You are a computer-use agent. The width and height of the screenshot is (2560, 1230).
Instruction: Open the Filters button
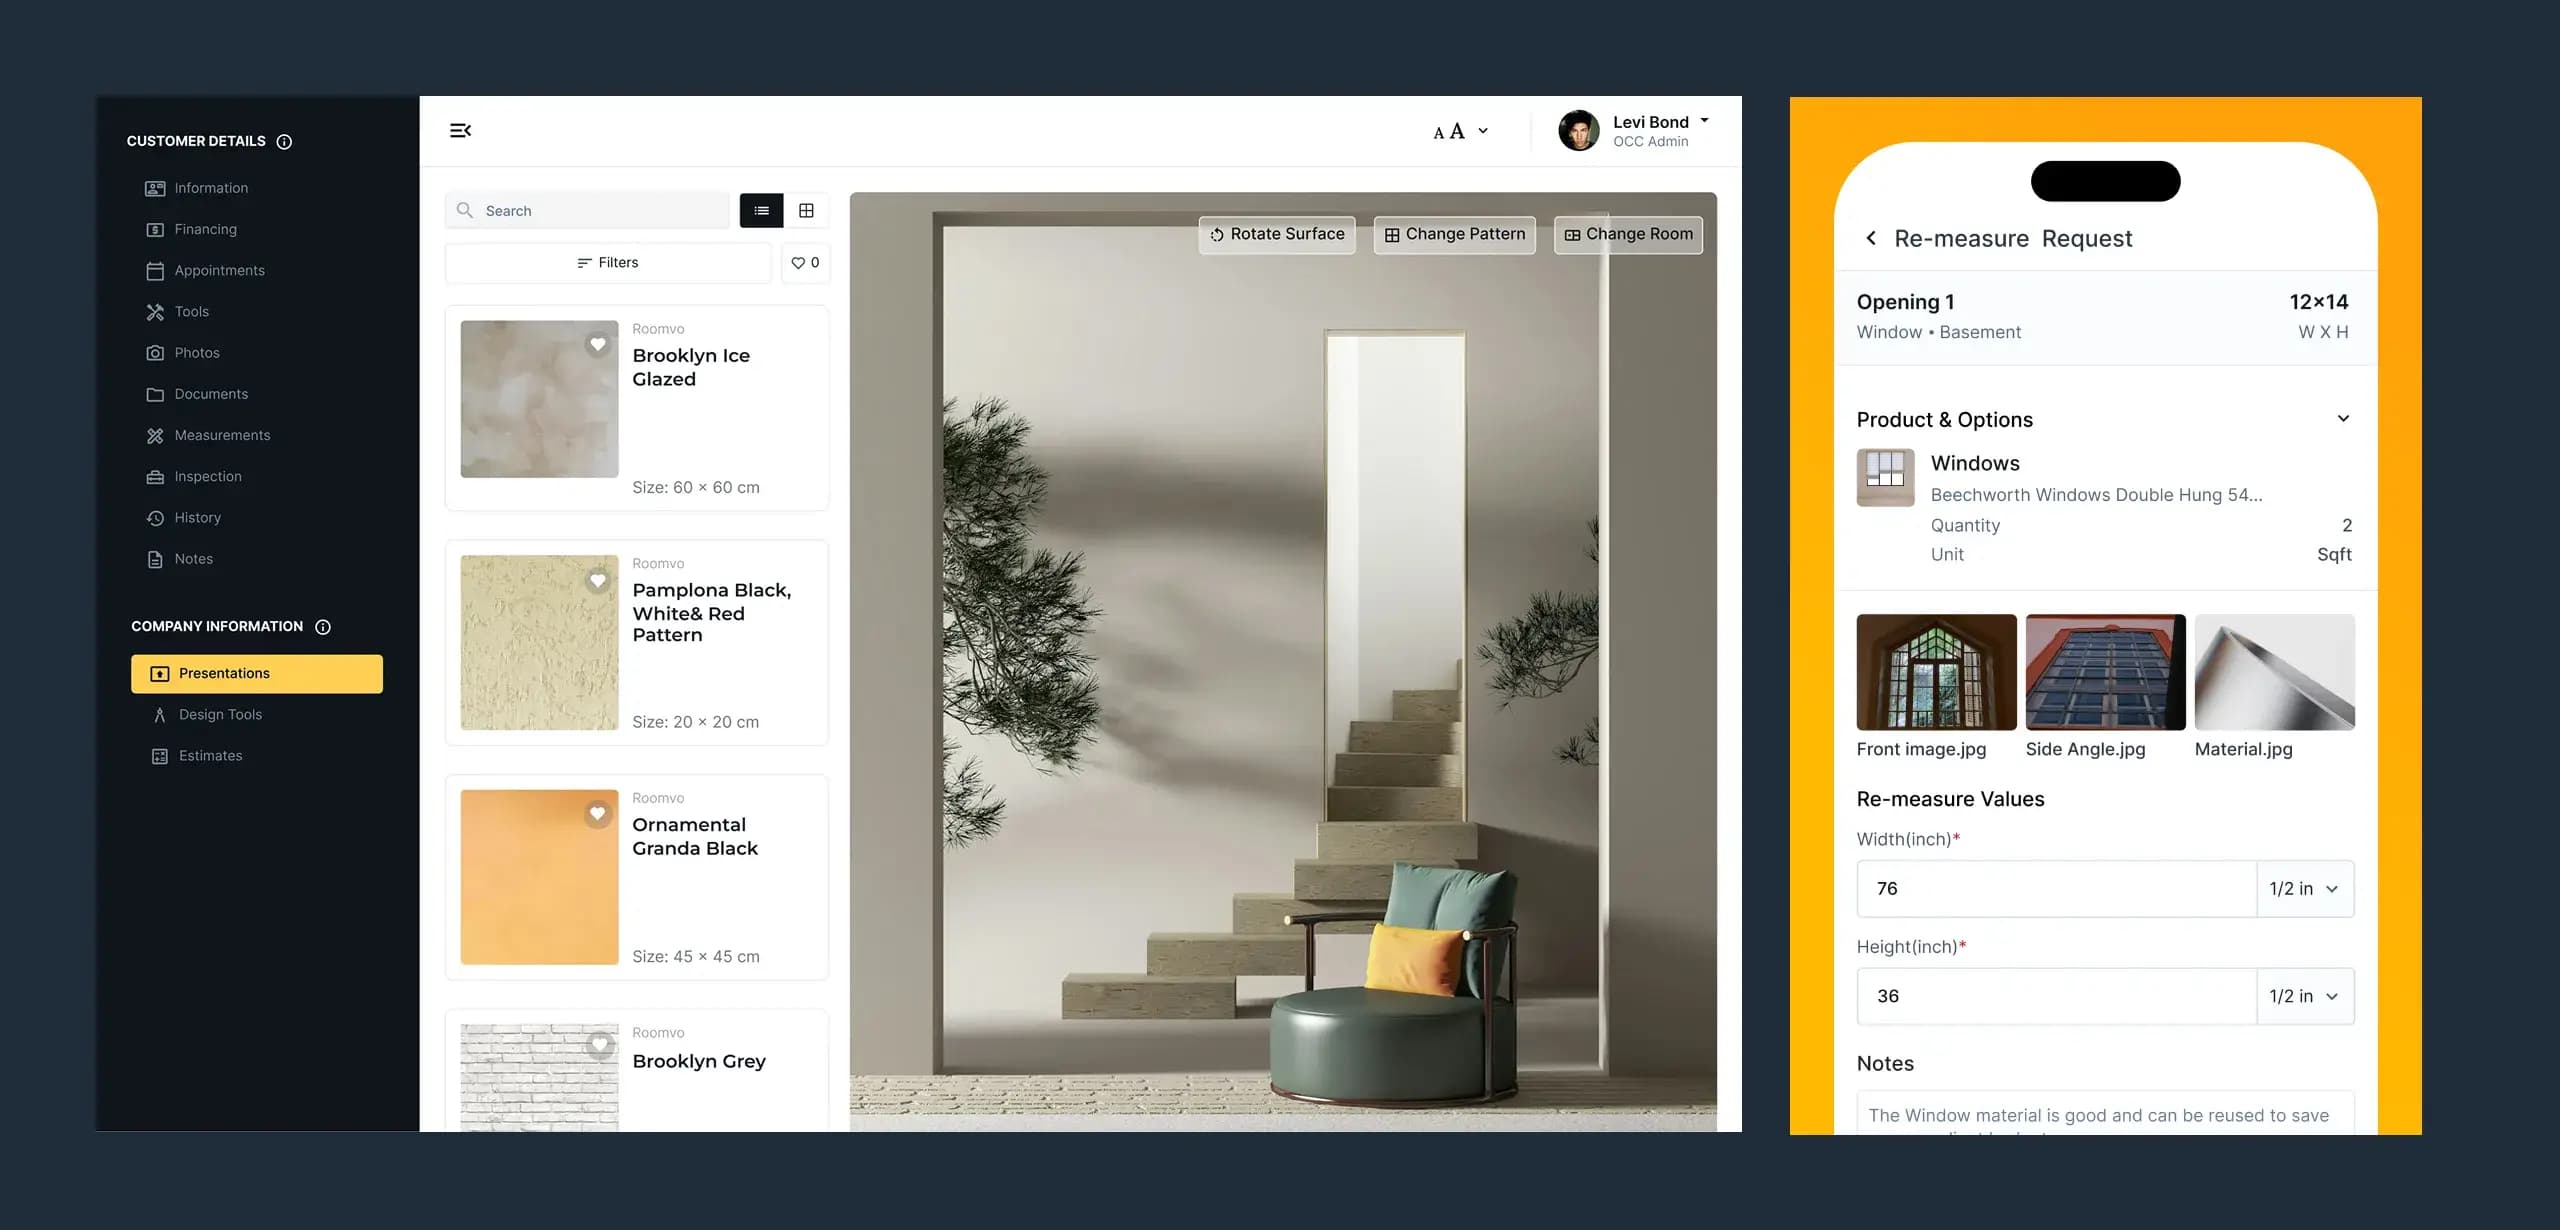[x=608, y=263]
